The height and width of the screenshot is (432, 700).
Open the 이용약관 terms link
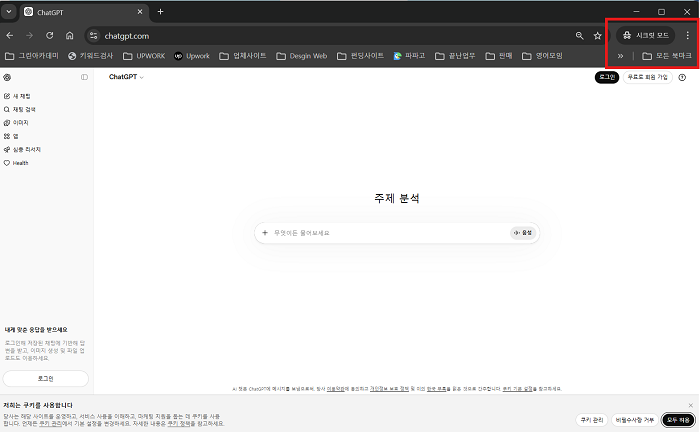336,389
